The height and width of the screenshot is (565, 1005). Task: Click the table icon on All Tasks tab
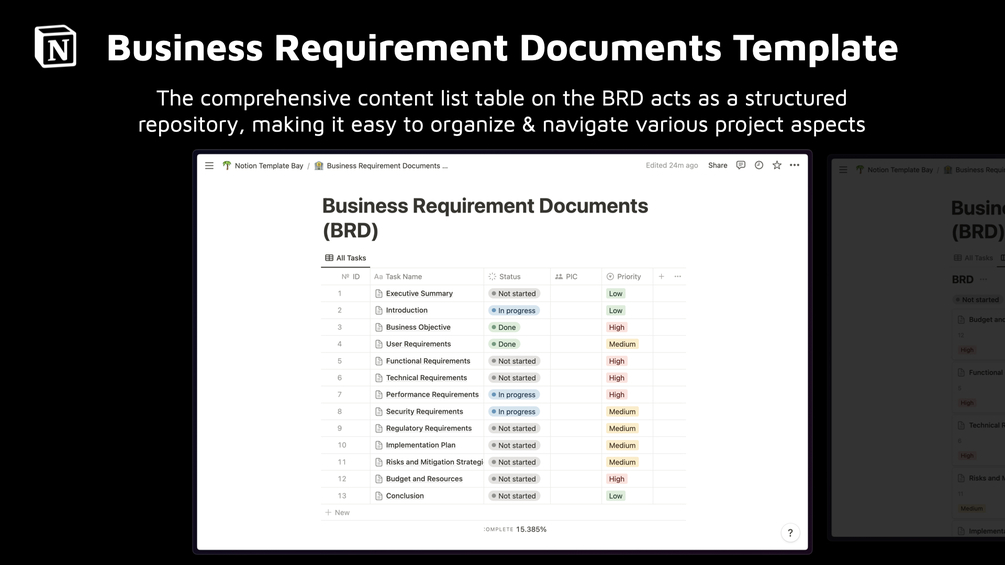pos(329,258)
